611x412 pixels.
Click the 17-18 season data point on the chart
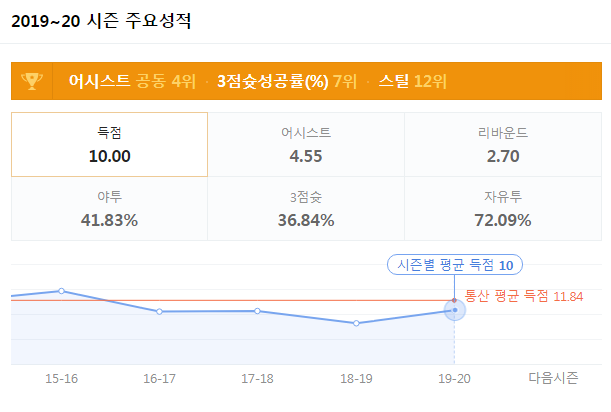(258, 311)
